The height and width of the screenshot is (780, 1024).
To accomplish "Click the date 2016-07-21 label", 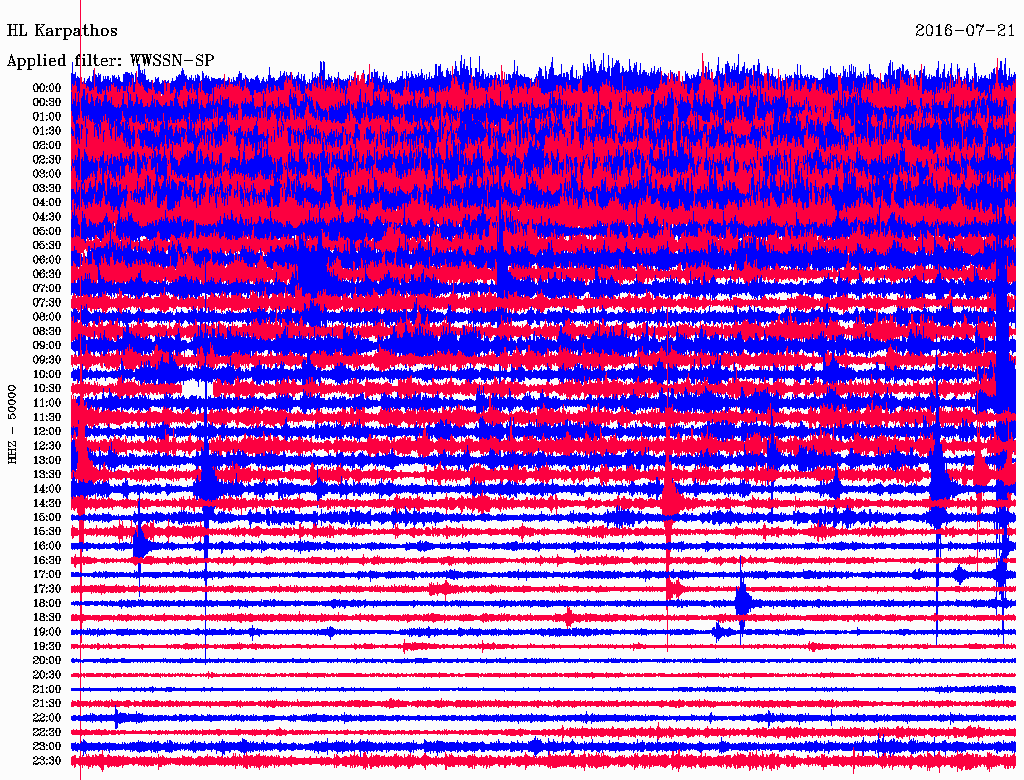I will 965,31.
